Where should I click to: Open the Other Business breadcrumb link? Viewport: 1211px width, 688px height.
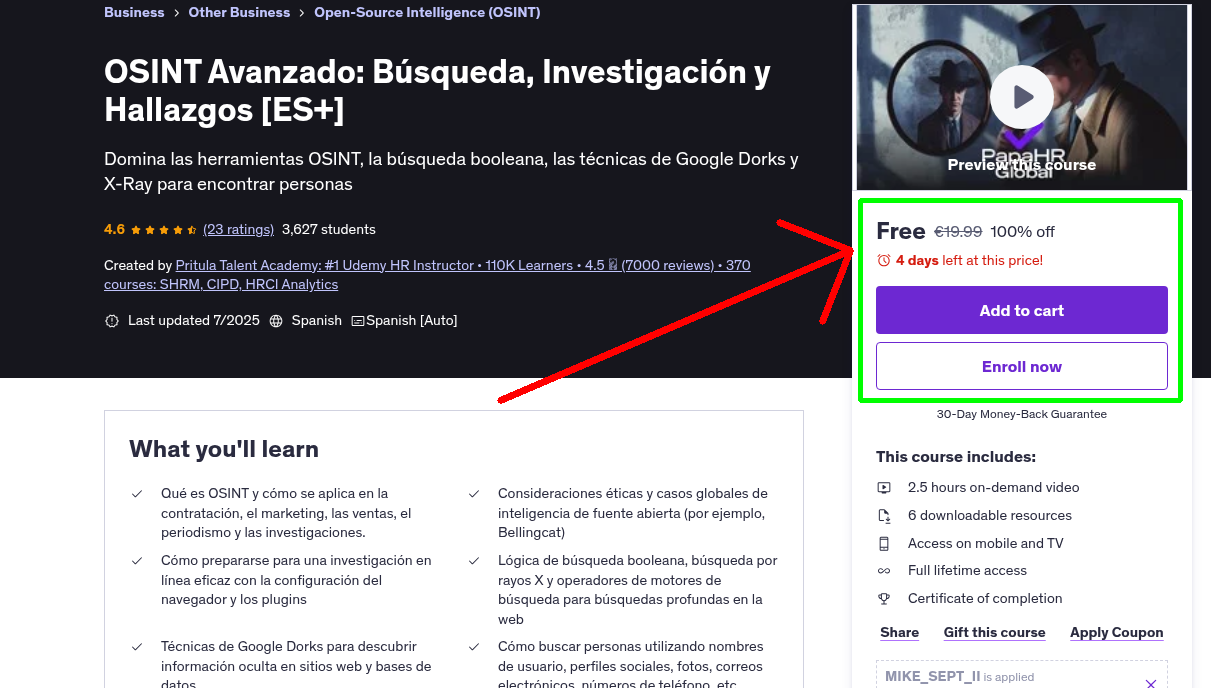pyautogui.click(x=239, y=12)
